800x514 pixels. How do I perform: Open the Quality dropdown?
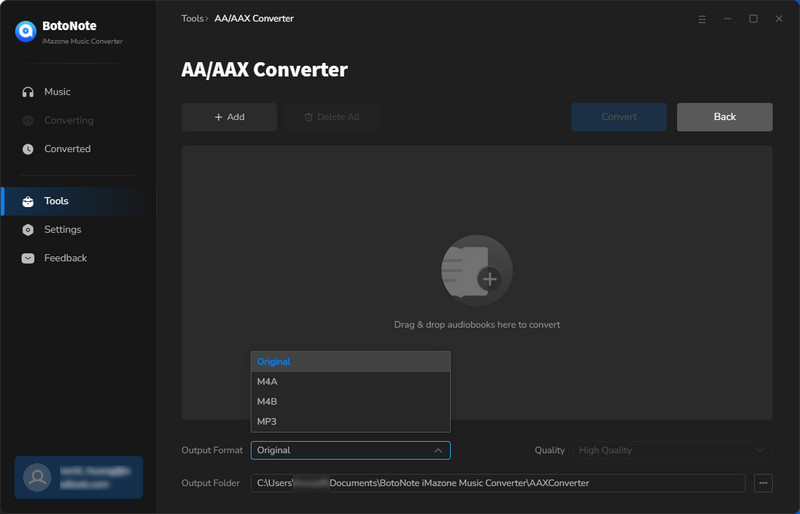coord(672,450)
